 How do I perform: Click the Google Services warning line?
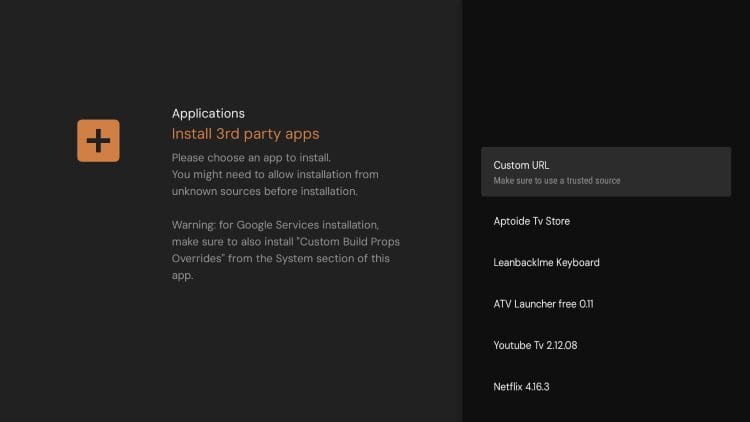point(275,225)
